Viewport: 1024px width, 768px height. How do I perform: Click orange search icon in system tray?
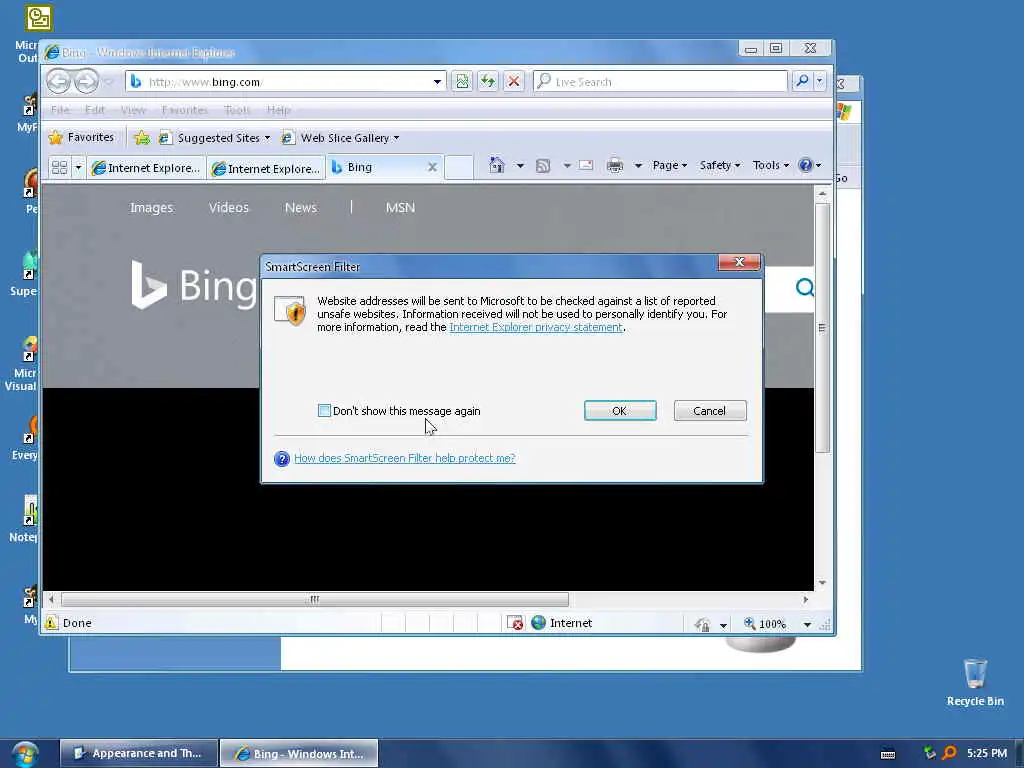coord(950,753)
